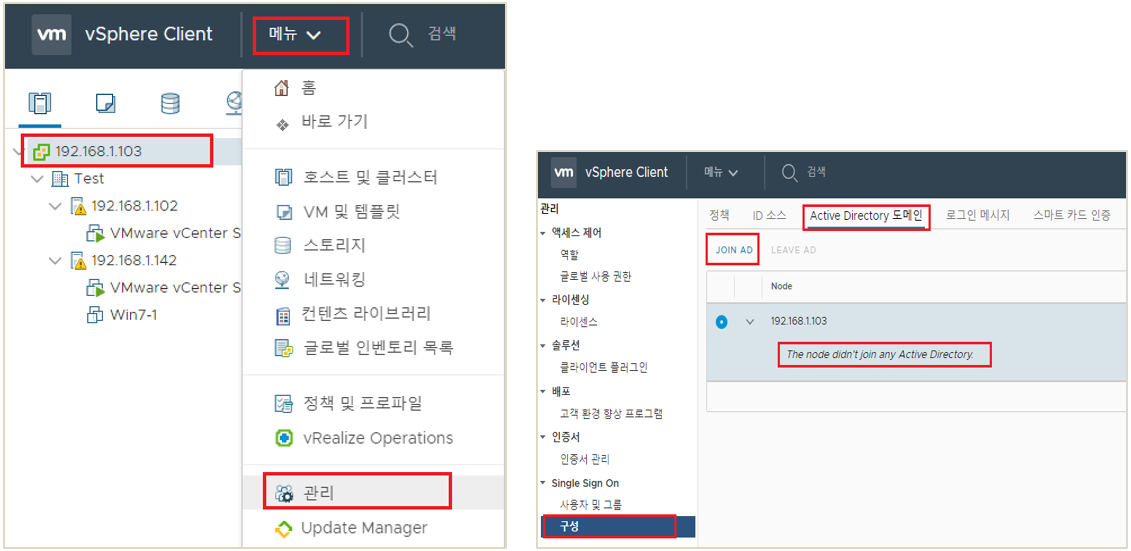Open 고객 환경 향상 프로그램 in the sidebar

click(611, 414)
